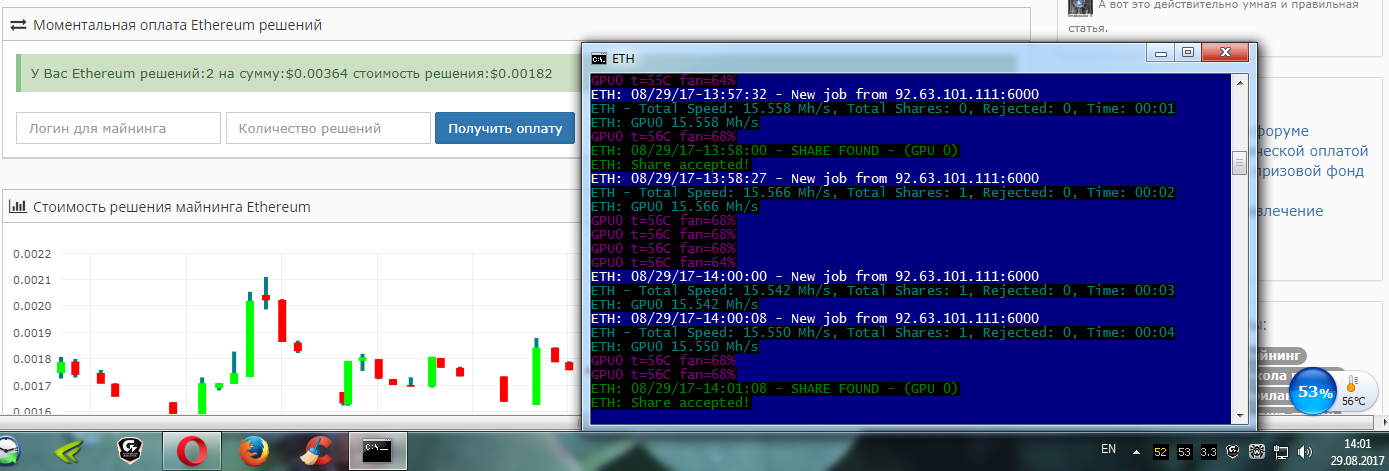Image resolution: width=1389 pixels, height=471 pixels.
Task: Open ETH console window system menu icon
Action: 600,58
